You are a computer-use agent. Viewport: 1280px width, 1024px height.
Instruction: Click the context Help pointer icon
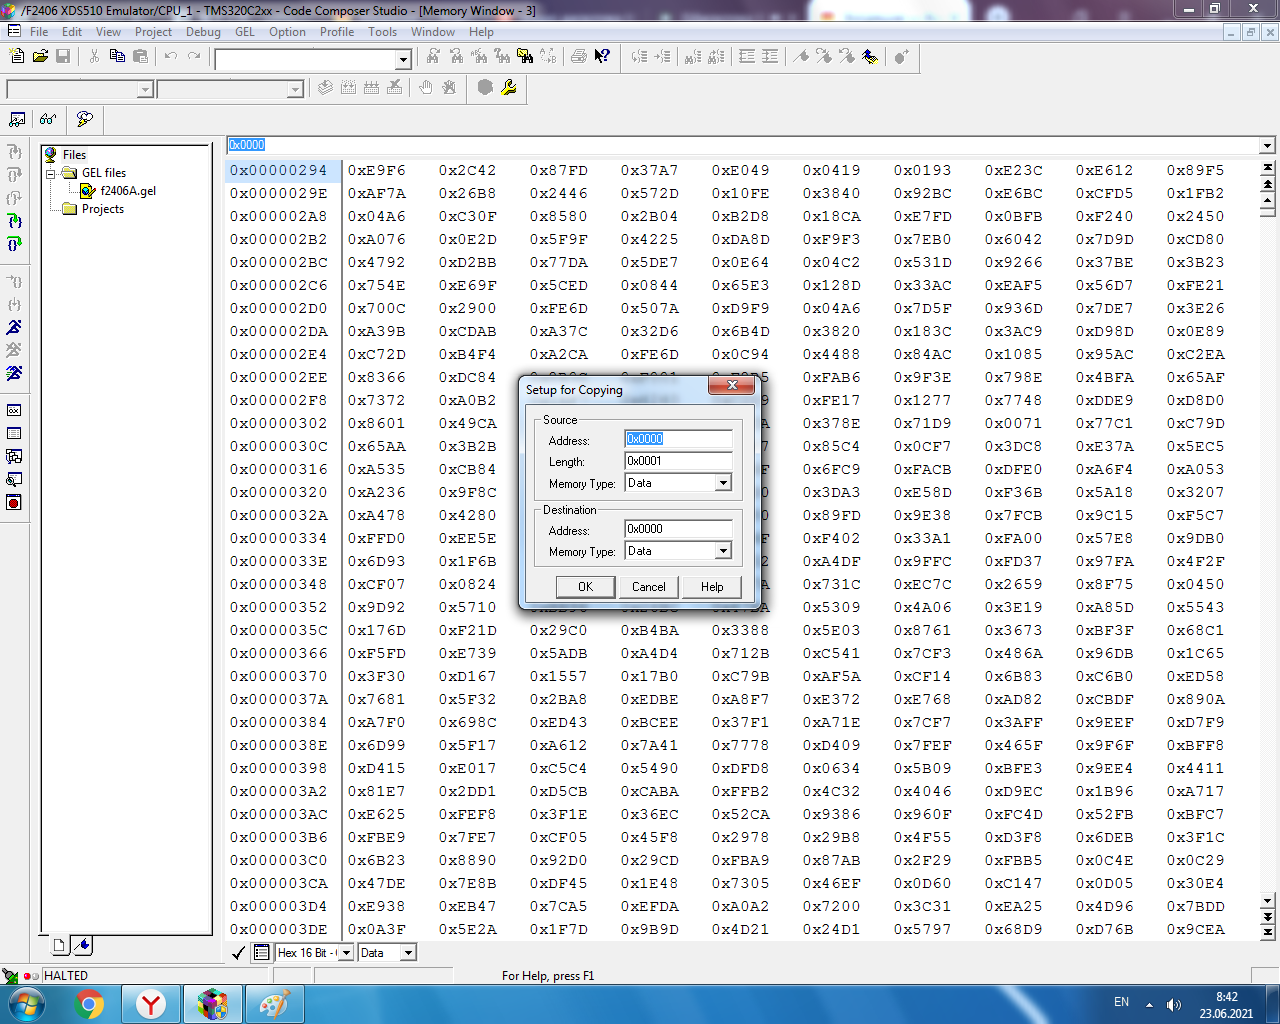click(602, 56)
